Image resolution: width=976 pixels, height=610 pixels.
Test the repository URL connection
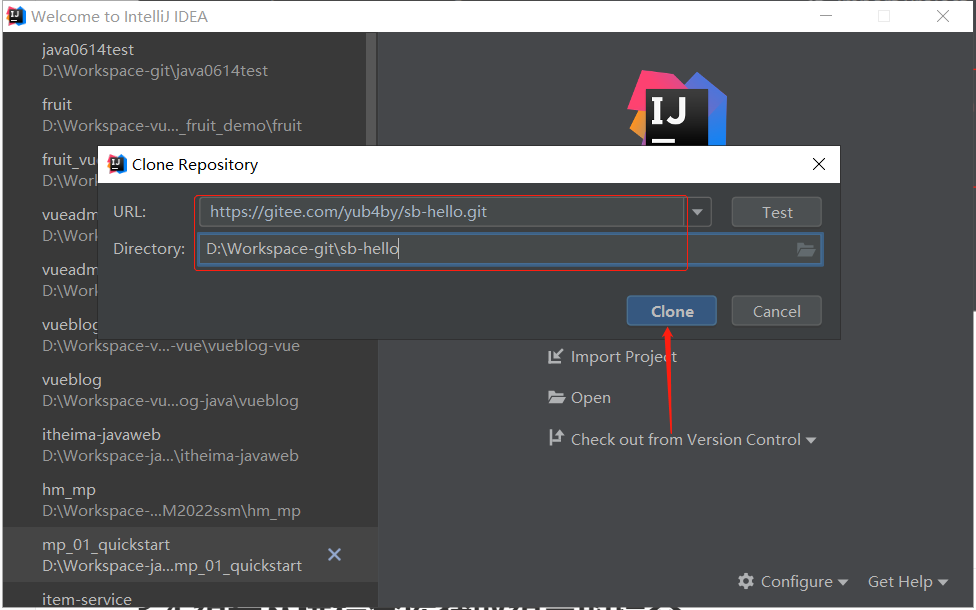point(776,212)
